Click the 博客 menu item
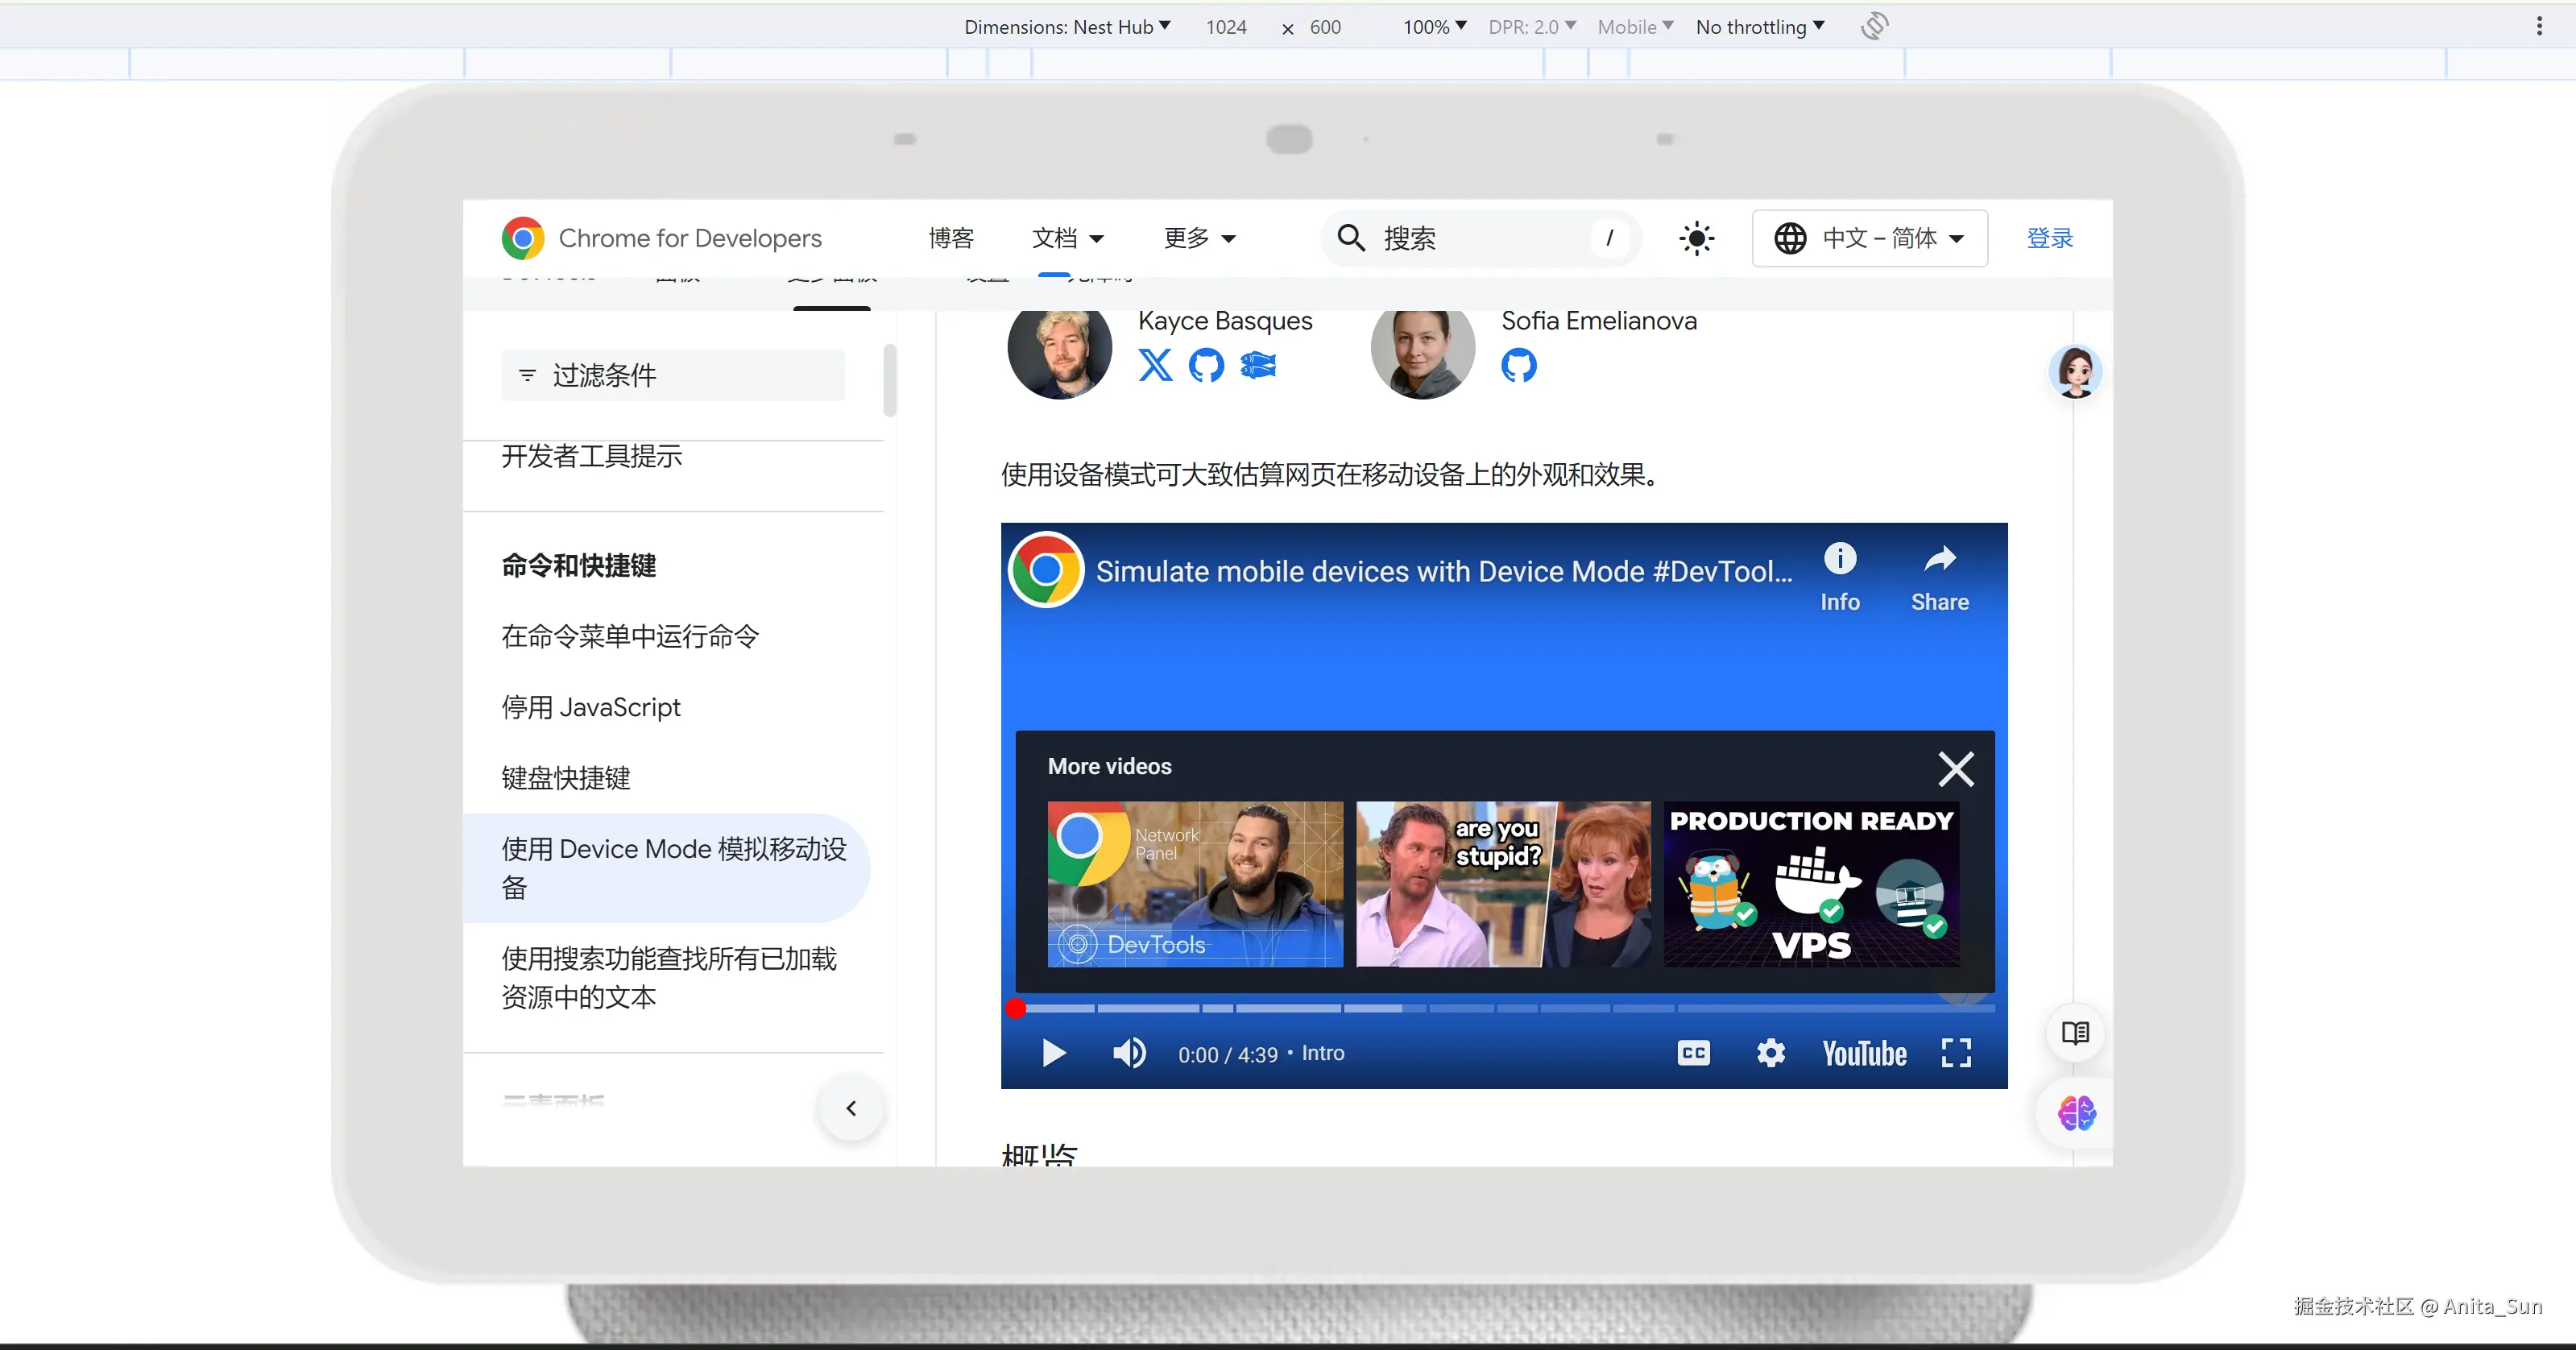Image resolution: width=2576 pixels, height=1350 pixels. coord(950,239)
